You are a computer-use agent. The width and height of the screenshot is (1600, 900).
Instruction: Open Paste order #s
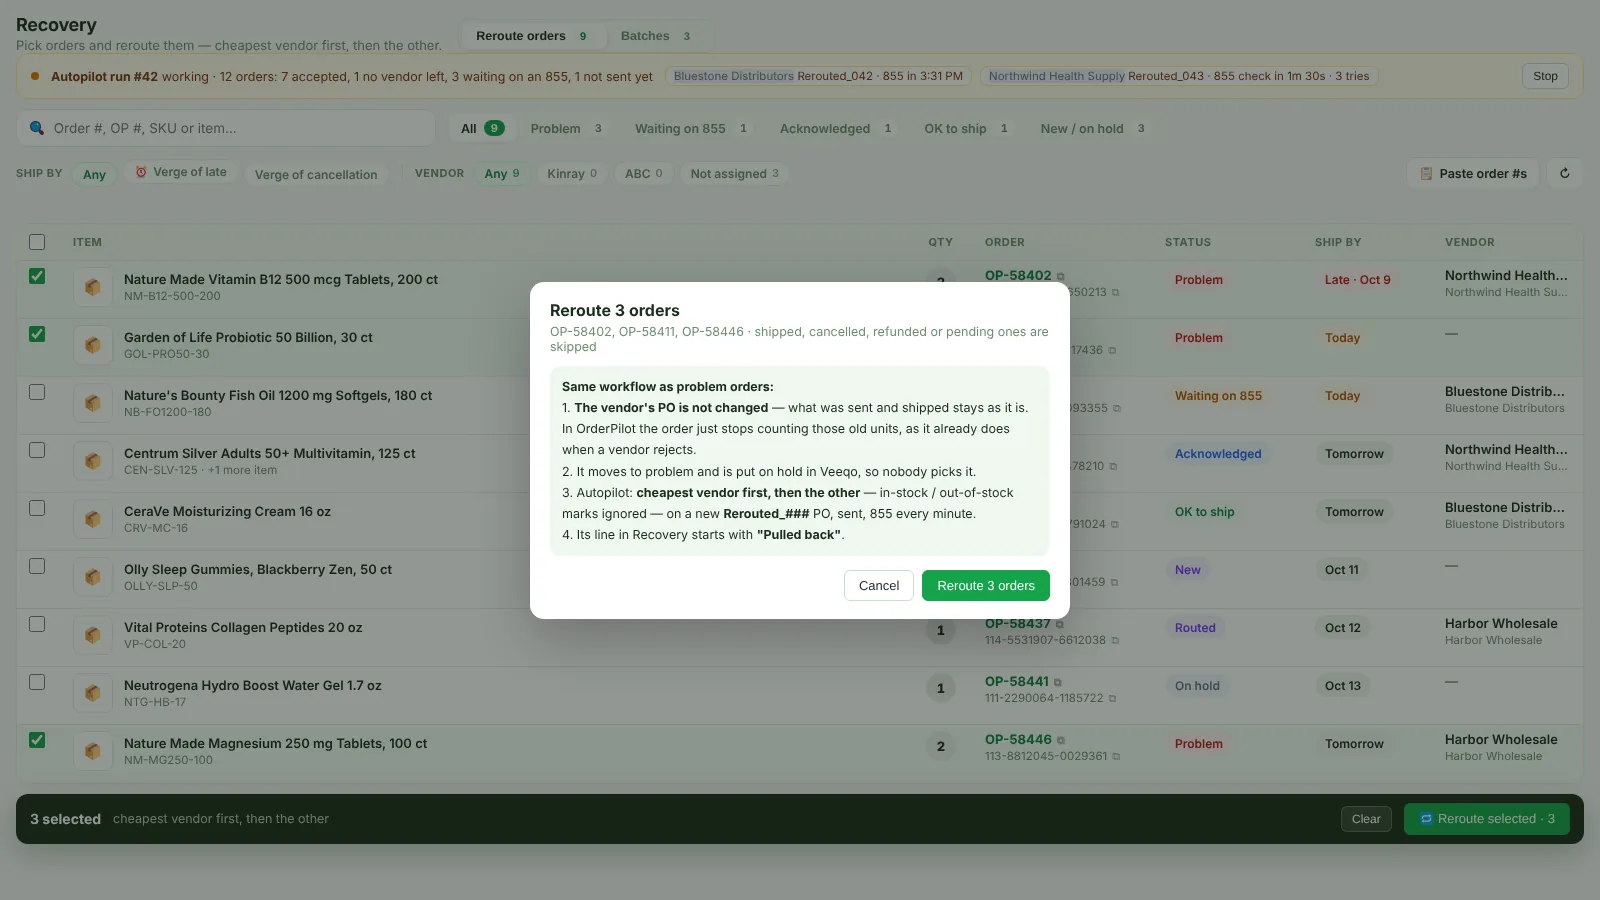pyautogui.click(x=1473, y=173)
